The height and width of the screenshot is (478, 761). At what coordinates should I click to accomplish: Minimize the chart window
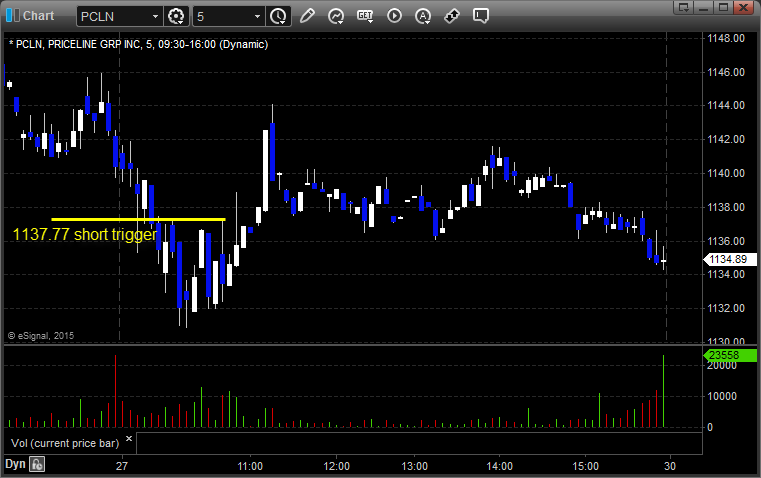703,7
